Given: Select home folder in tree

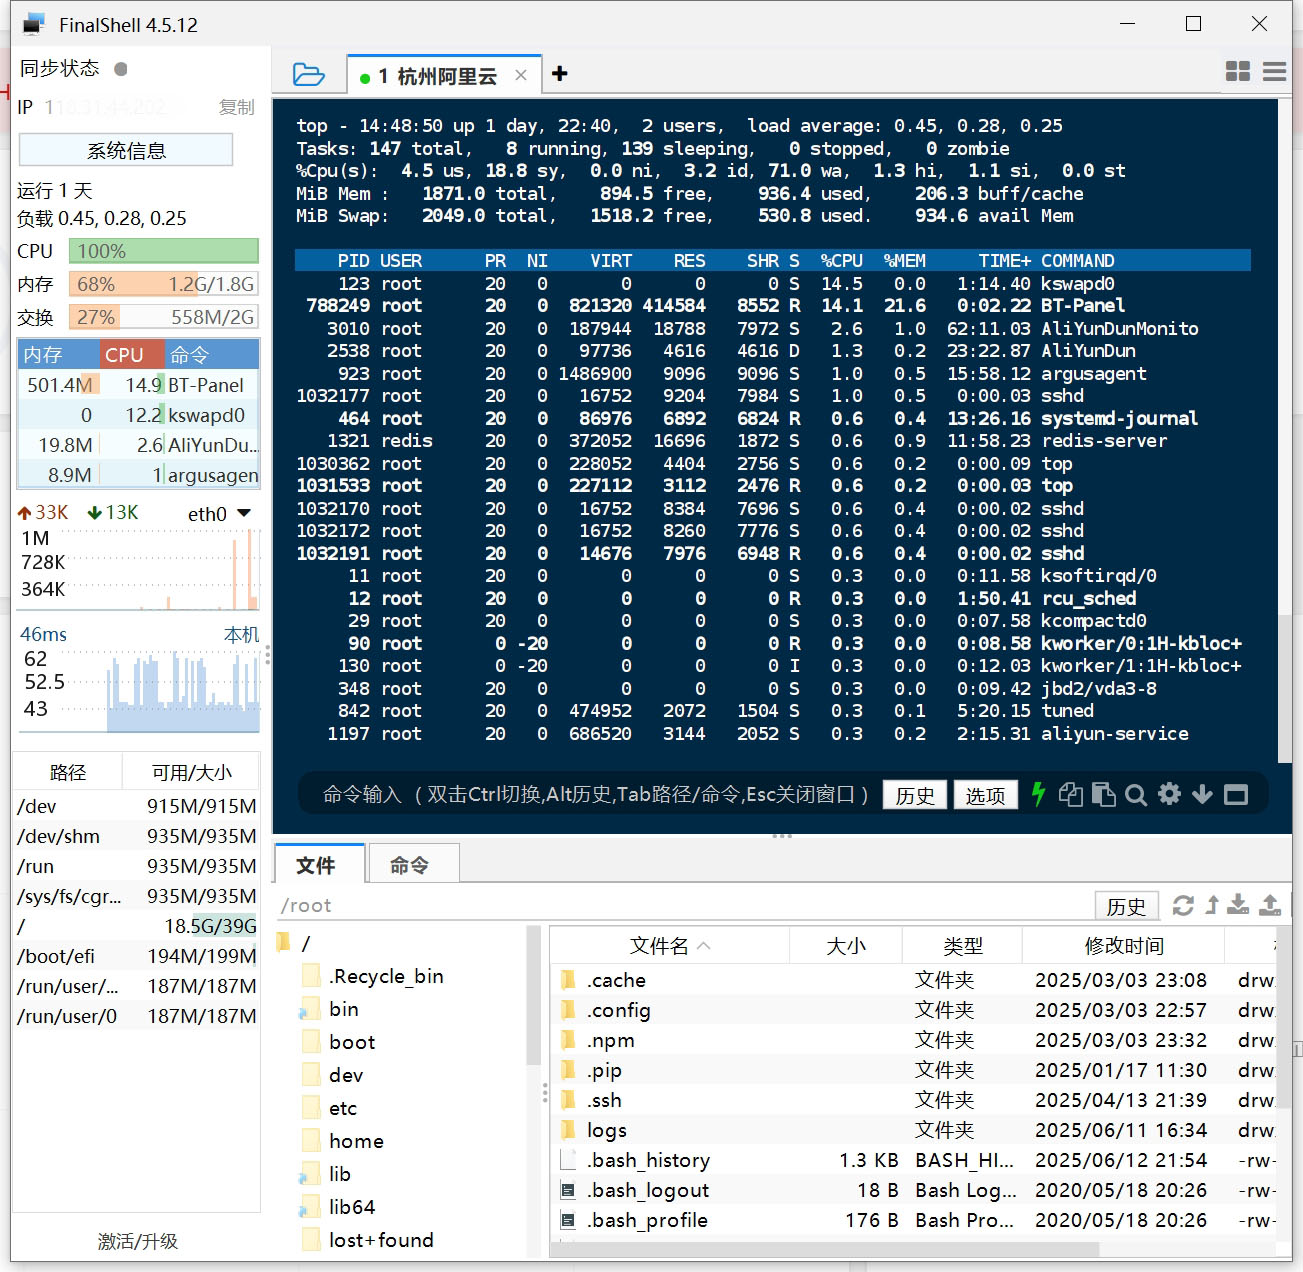Looking at the screenshot, I should [x=356, y=1141].
